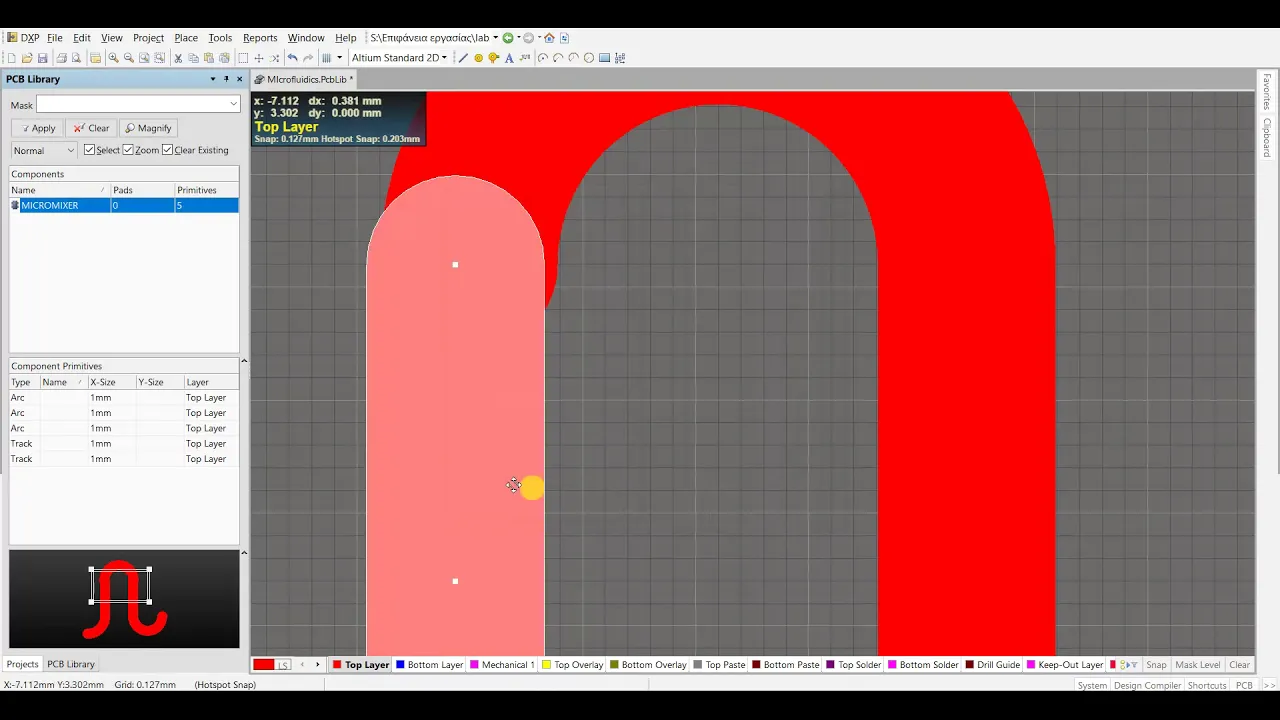Open the Place menu

point(186,38)
